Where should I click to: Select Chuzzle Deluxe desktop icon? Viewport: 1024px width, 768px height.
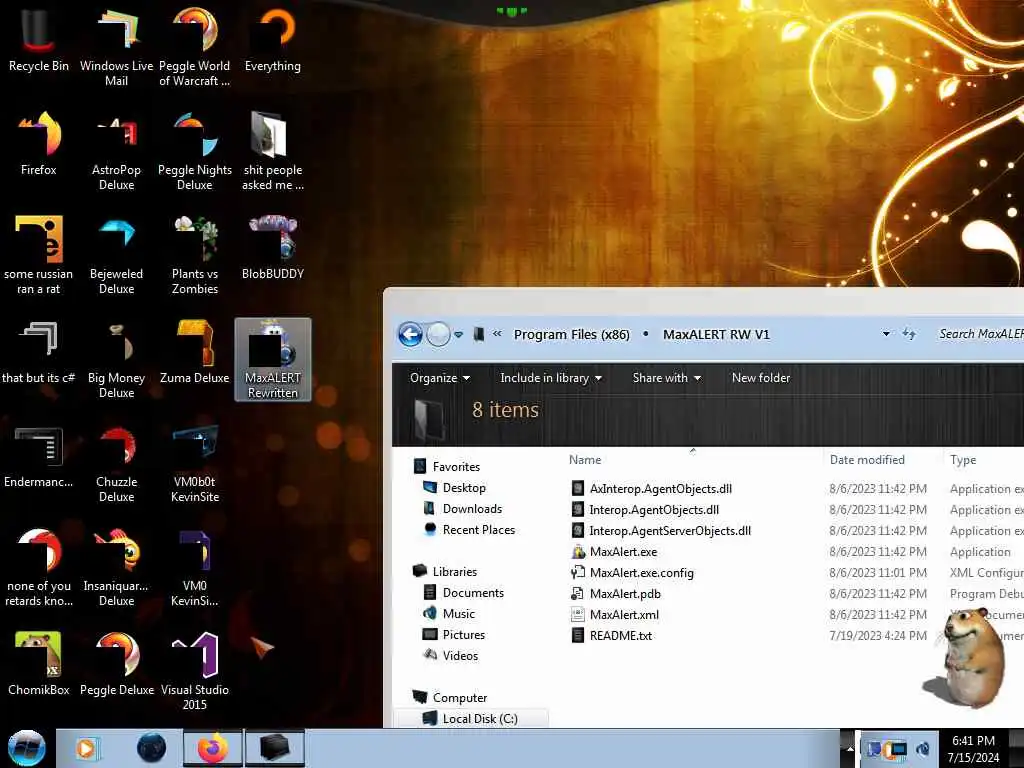[116, 463]
